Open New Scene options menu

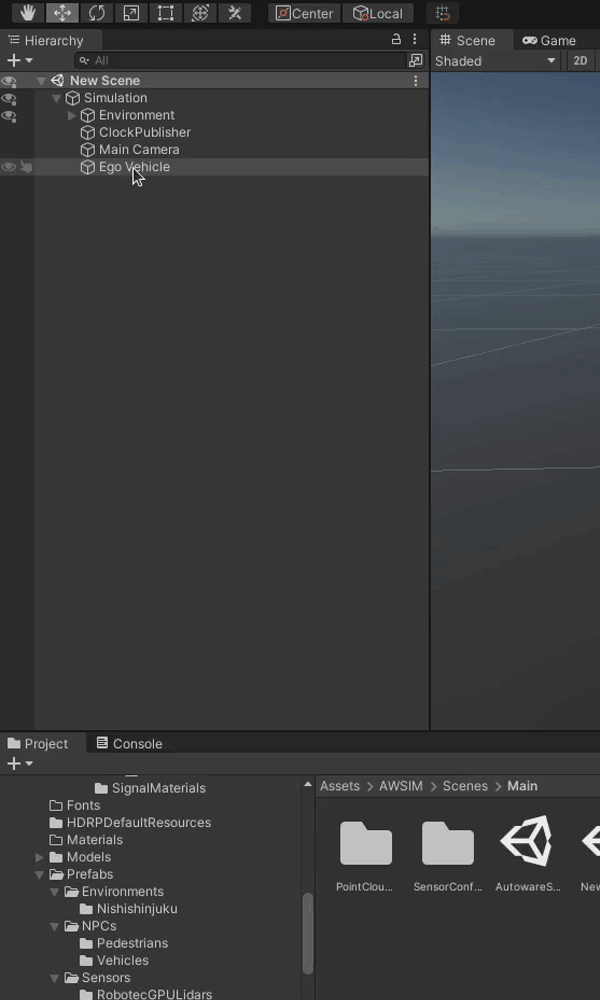point(416,81)
